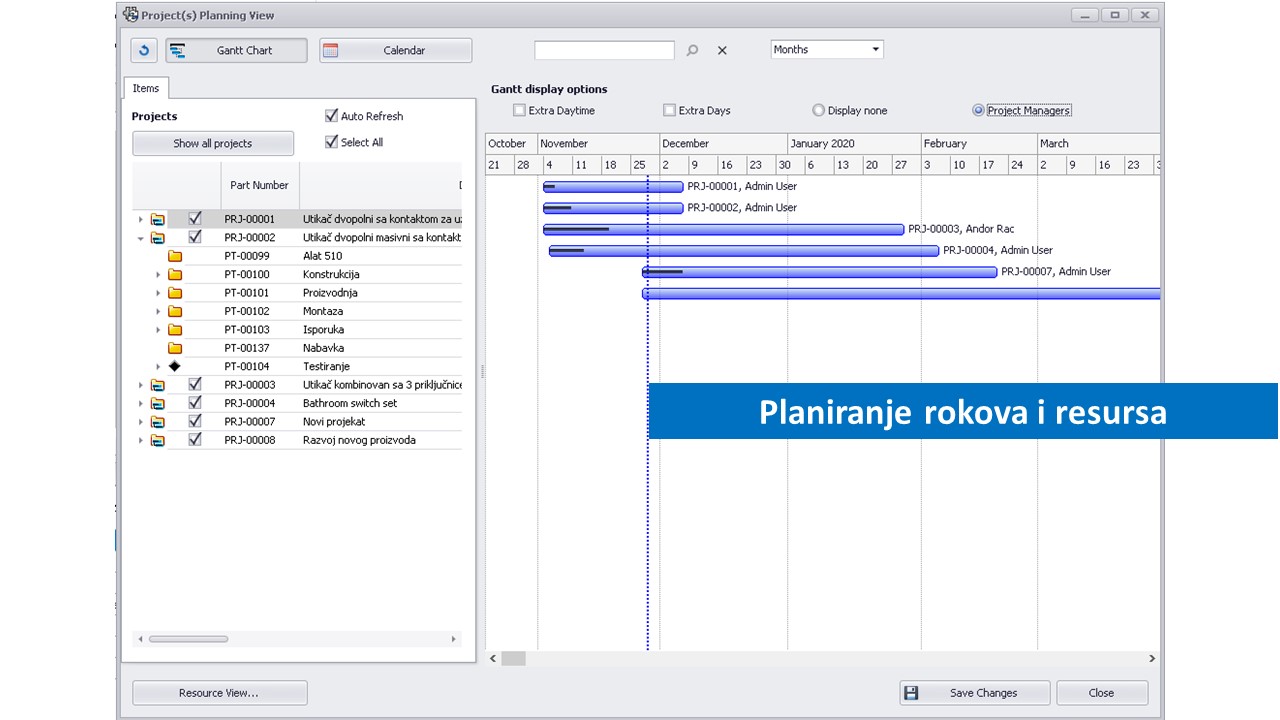Click the Show all projects button
The height and width of the screenshot is (720, 1280).
pyautogui.click(x=213, y=143)
